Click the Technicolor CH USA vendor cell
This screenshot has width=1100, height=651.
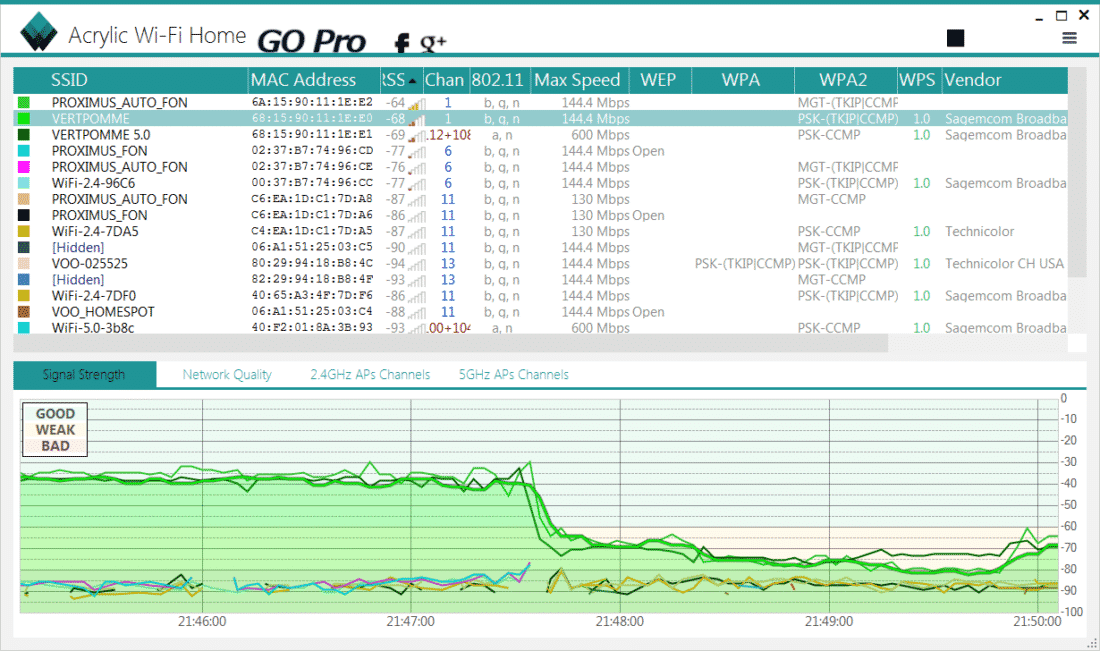point(1005,264)
